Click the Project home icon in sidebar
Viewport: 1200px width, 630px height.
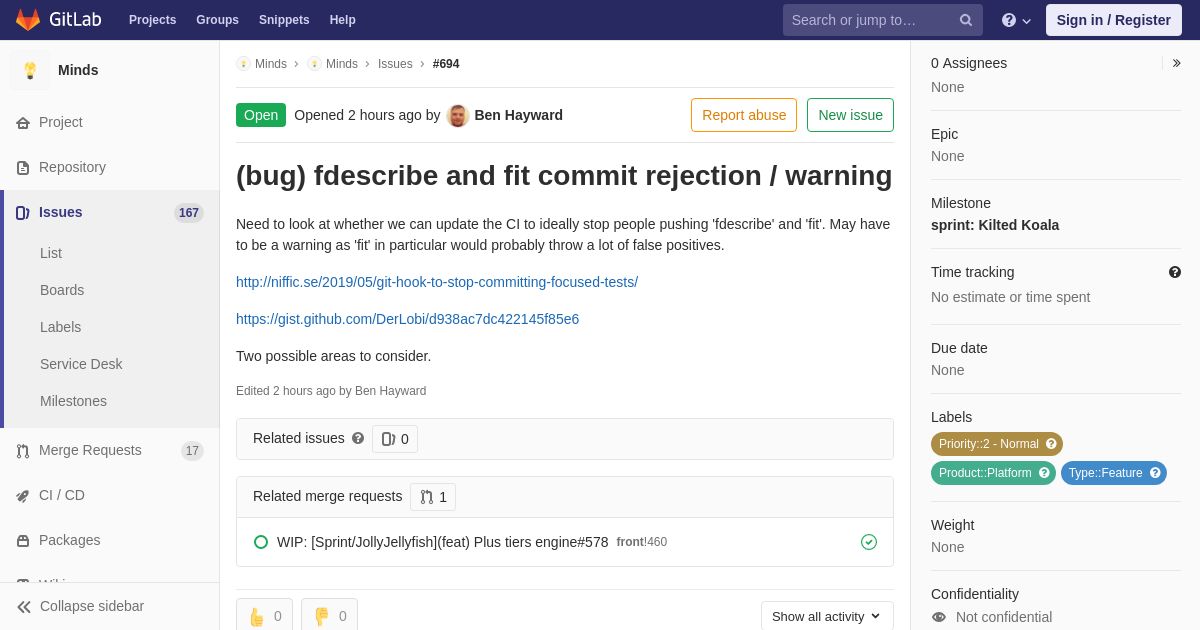click(x=23, y=123)
